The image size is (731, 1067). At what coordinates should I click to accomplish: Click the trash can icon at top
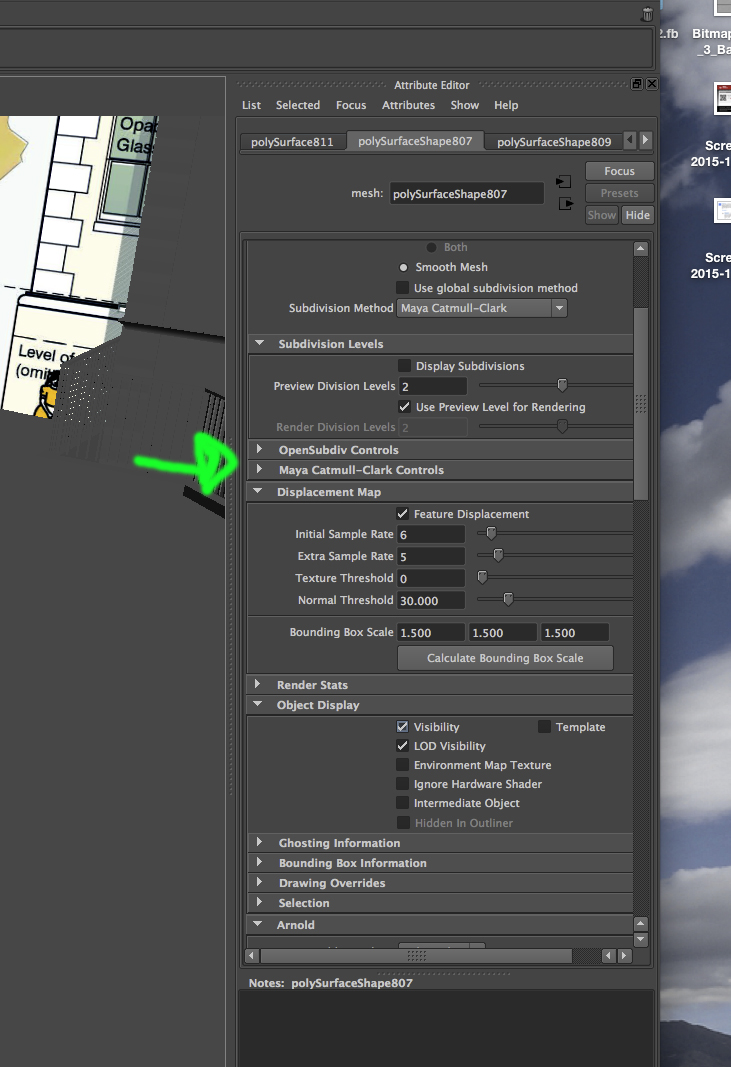(x=647, y=14)
